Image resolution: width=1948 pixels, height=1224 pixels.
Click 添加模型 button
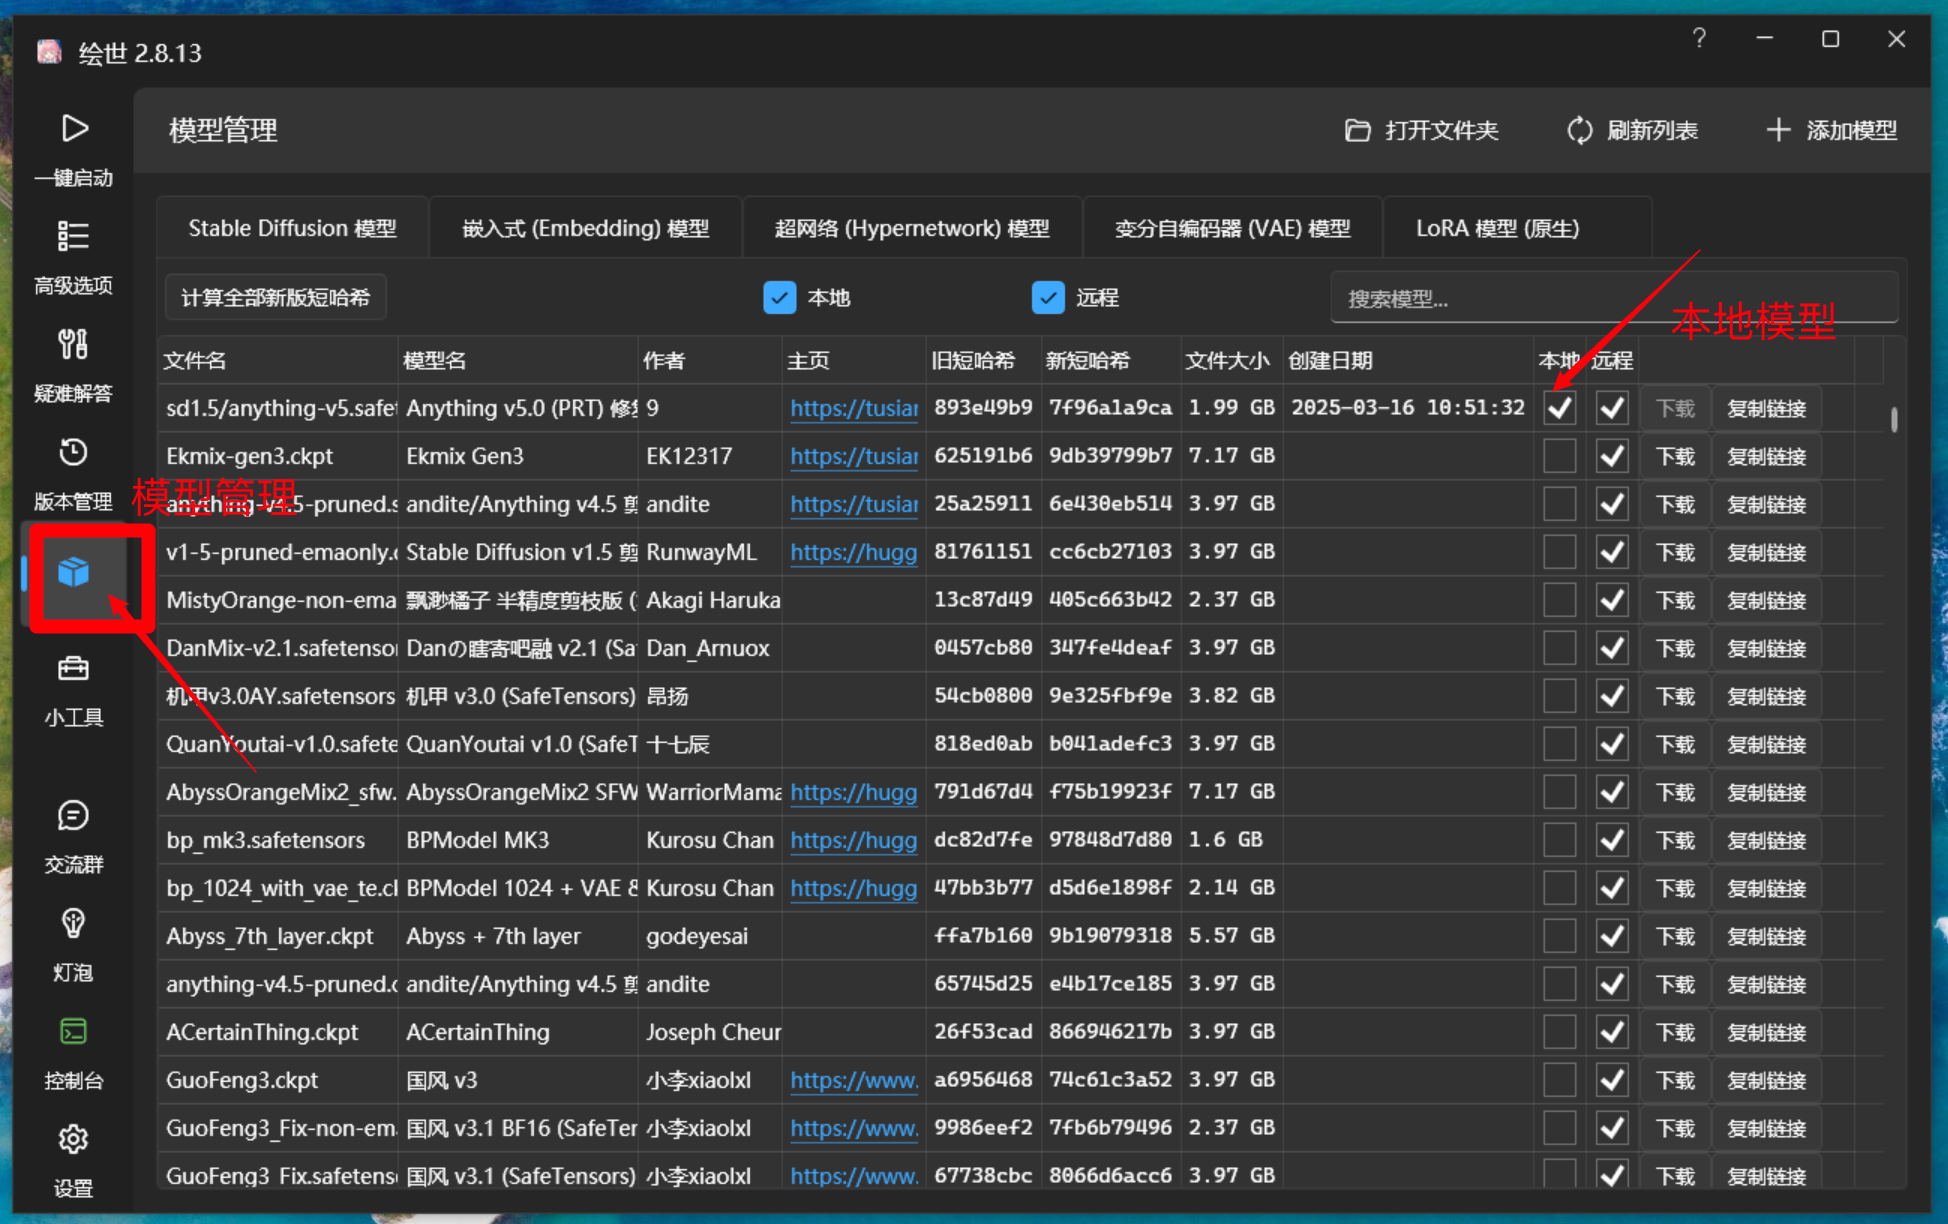click(x=1832, y=131)
